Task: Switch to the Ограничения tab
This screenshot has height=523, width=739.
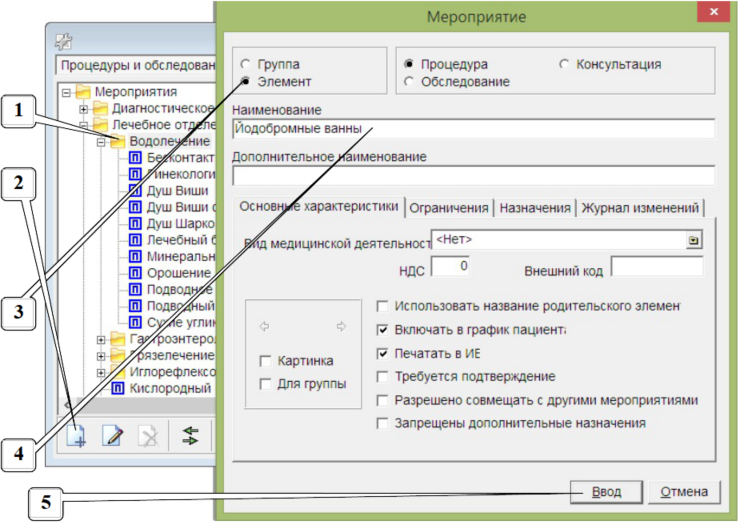Action: click(450, 208)
